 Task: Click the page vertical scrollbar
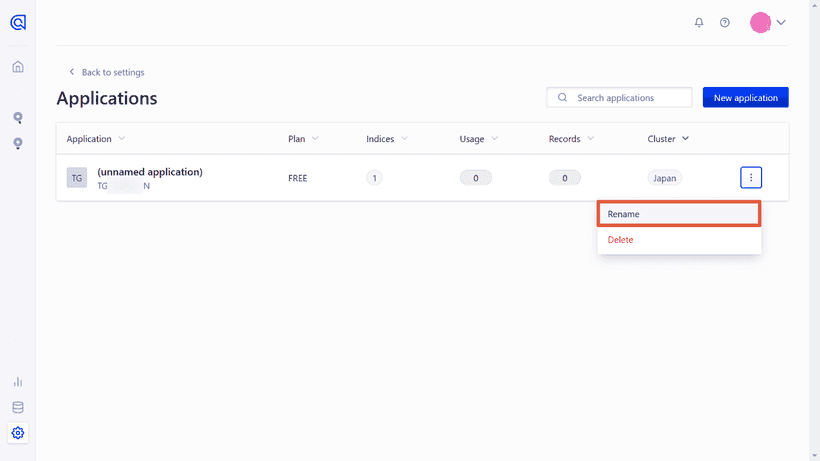(814, 230)
